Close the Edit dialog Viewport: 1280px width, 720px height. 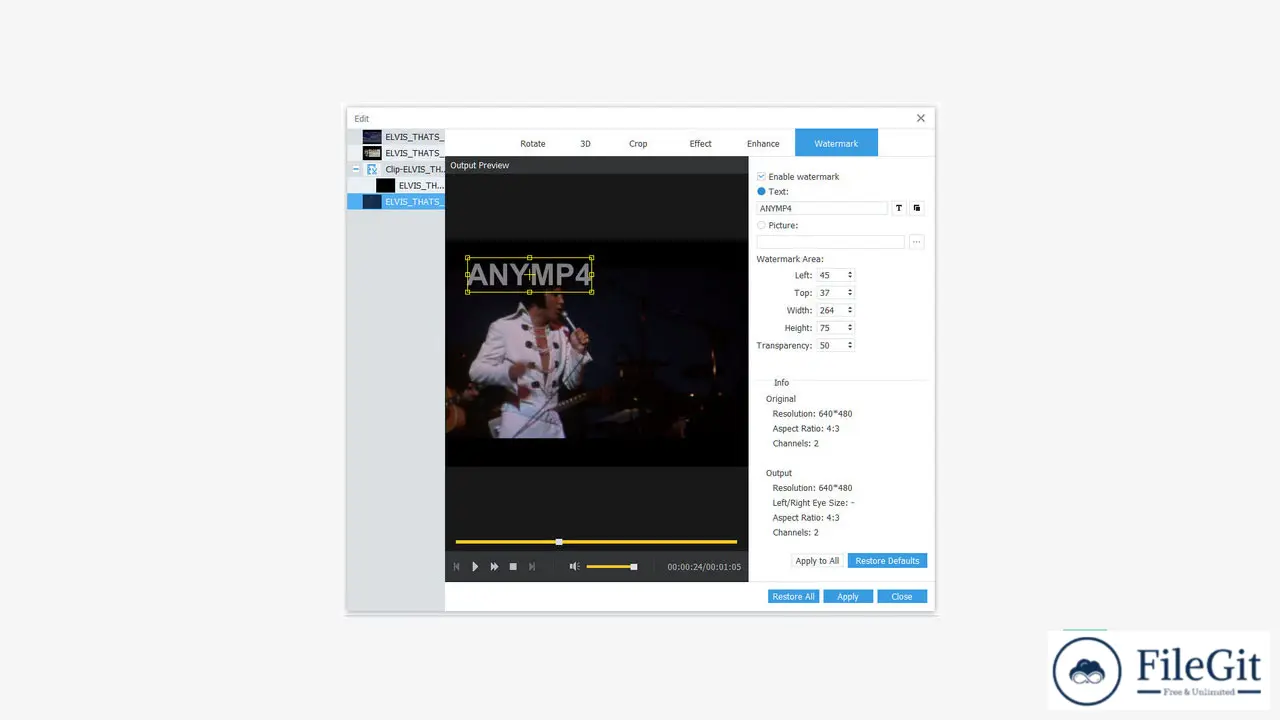921,118
